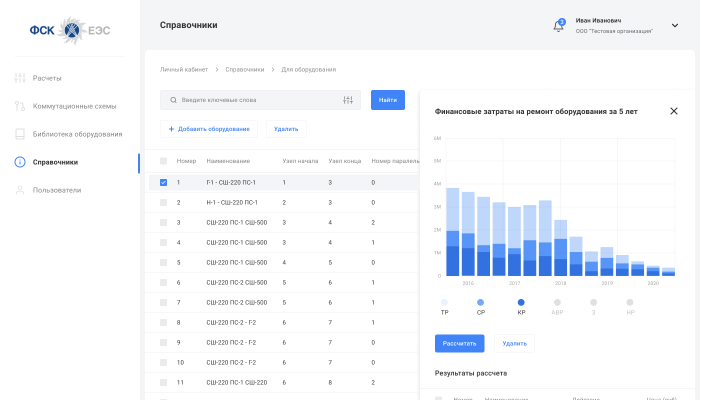Select the Н-1 - СШ-220 ПС-1 row name

[x=232, y=203]
